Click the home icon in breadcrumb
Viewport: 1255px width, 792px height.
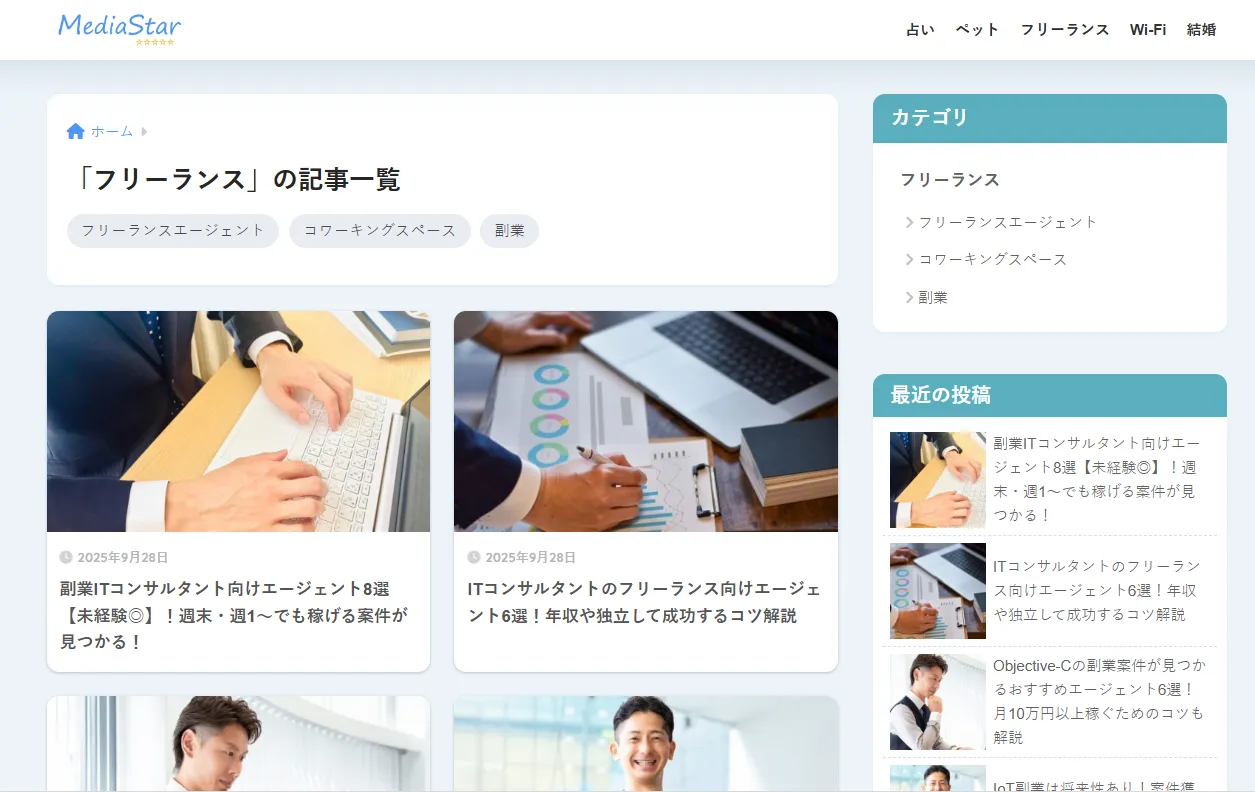point(75,131)
